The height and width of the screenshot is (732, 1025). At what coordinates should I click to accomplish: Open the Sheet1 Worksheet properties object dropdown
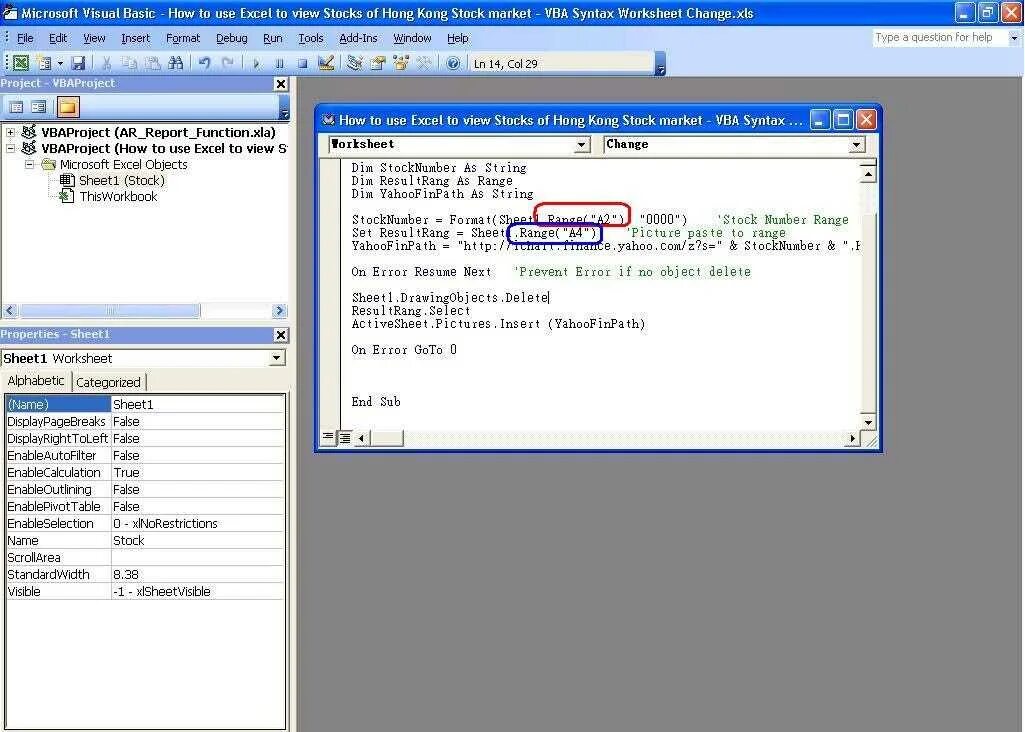click(277, 358)
